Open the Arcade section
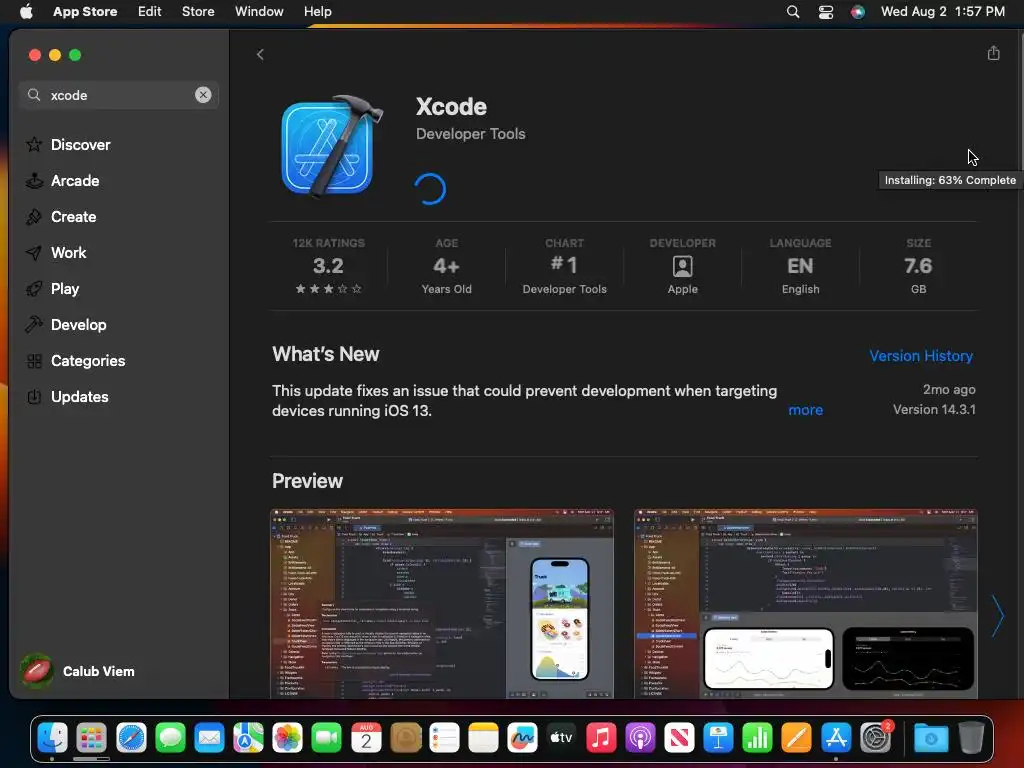 63,180
